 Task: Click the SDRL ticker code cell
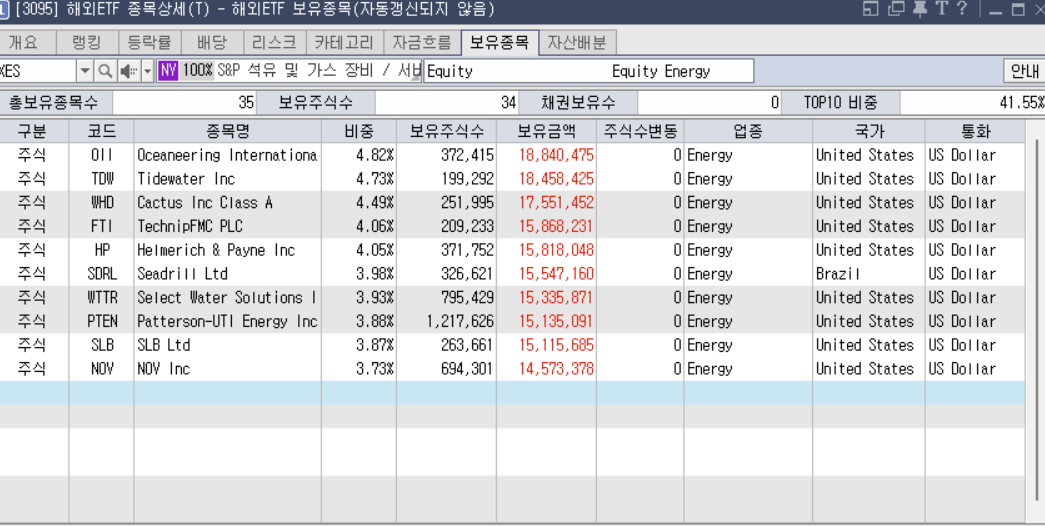(x=101, y=274)
